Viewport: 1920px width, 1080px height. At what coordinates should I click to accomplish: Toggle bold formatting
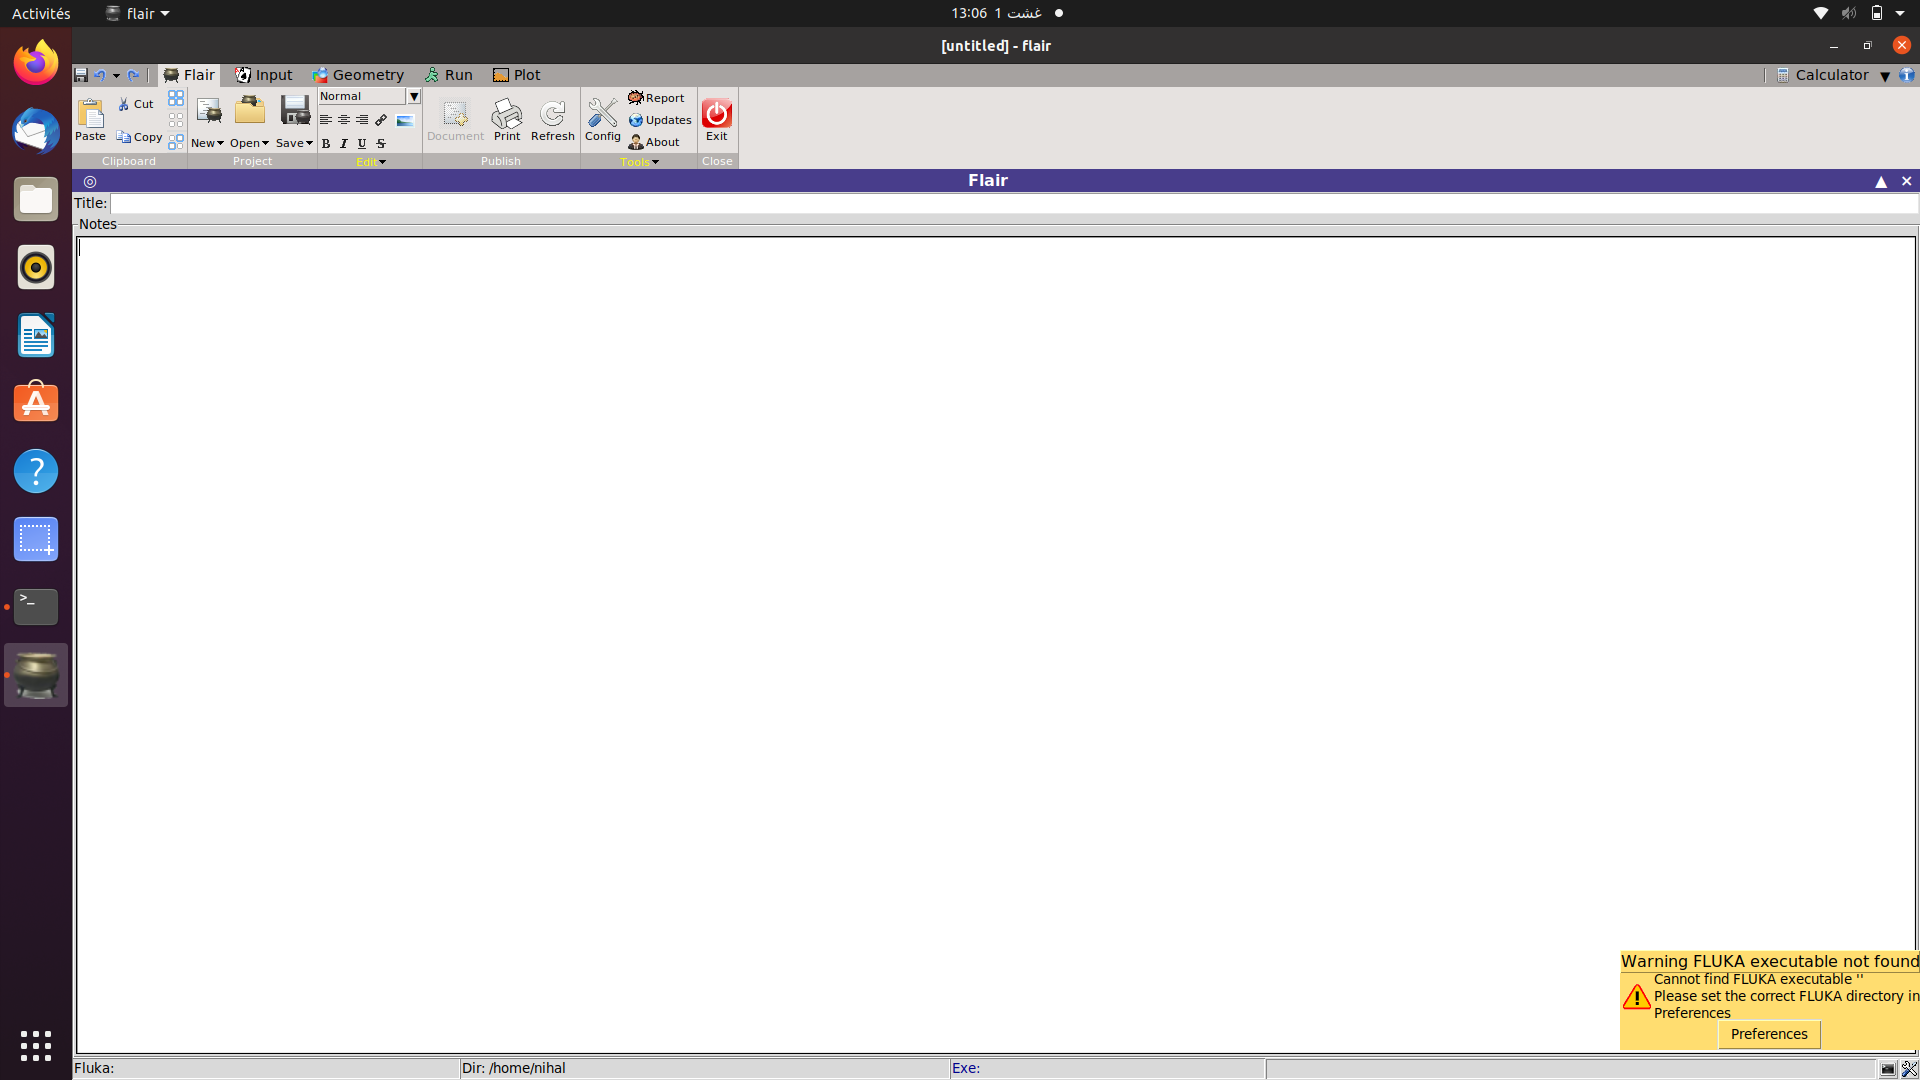326,144
